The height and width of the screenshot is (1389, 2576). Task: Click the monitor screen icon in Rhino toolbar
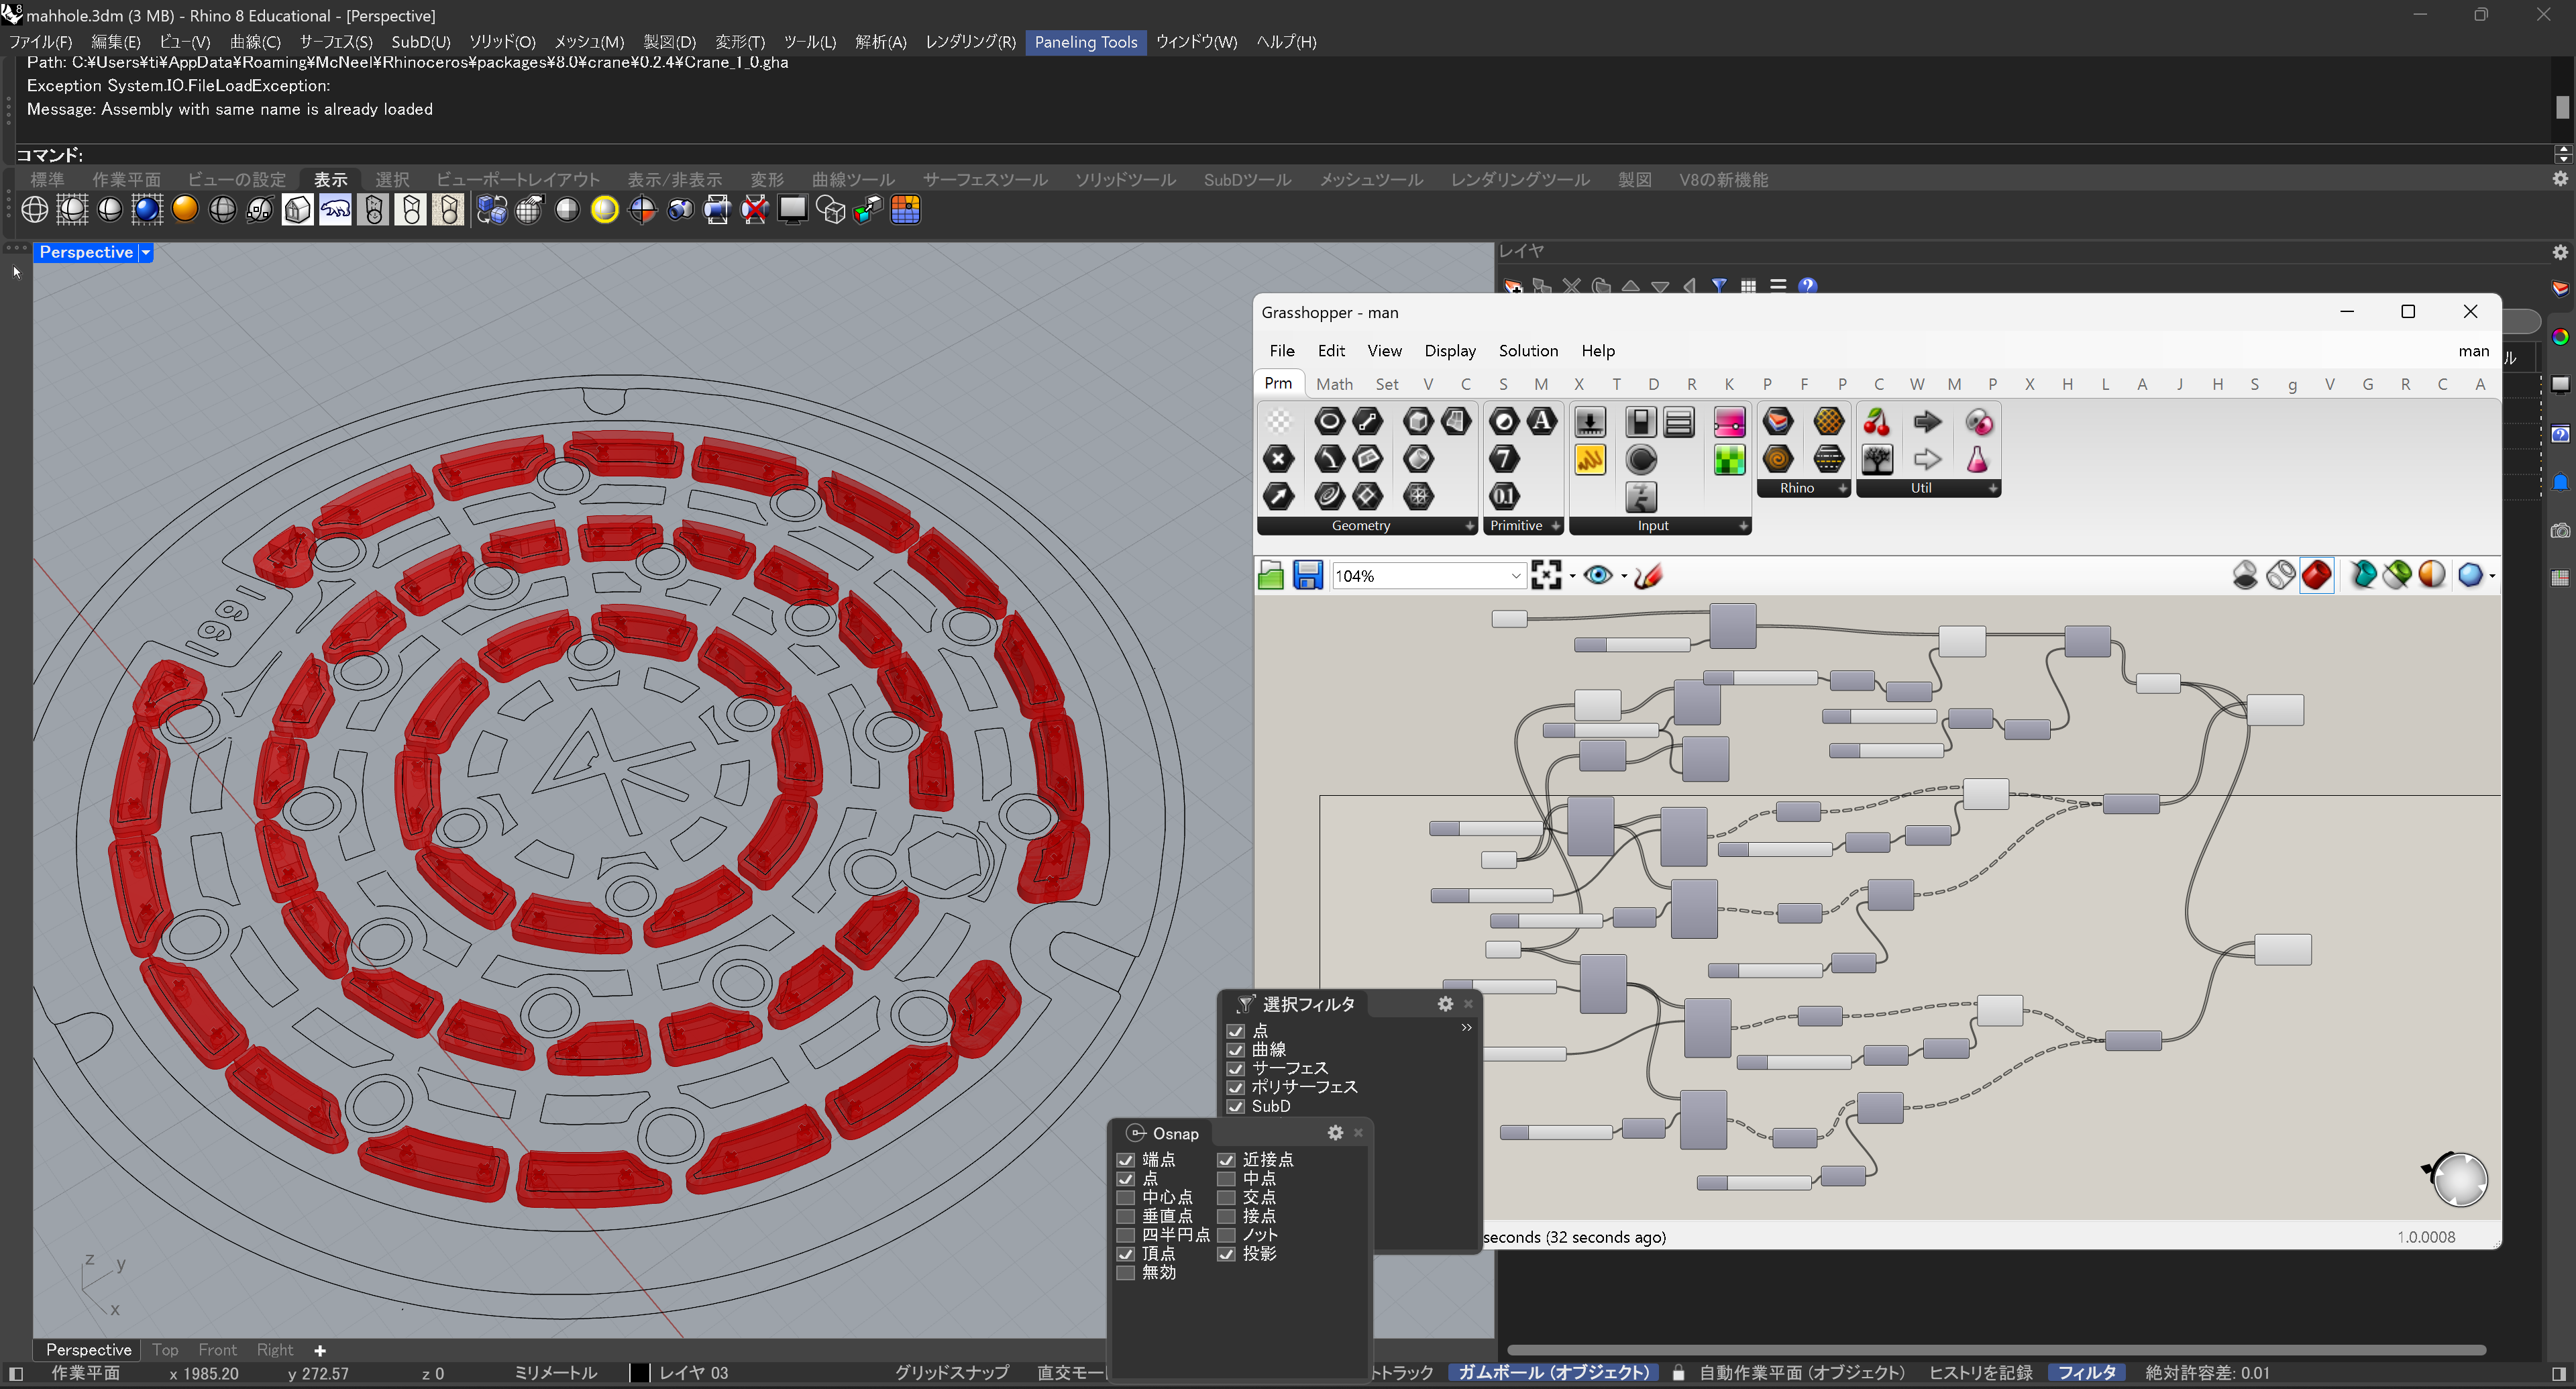[x=792, y=210]
